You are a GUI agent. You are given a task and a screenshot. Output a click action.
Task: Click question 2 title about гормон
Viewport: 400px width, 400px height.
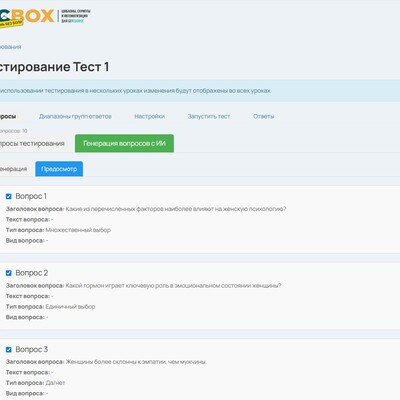(x=173, y=286)
